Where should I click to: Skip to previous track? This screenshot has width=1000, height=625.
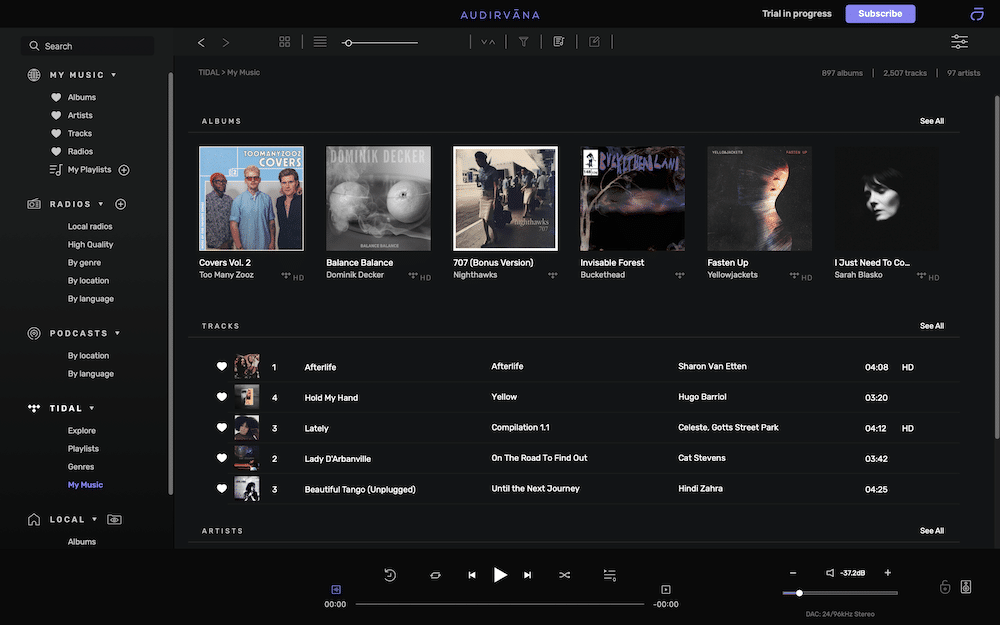(471, 575)
